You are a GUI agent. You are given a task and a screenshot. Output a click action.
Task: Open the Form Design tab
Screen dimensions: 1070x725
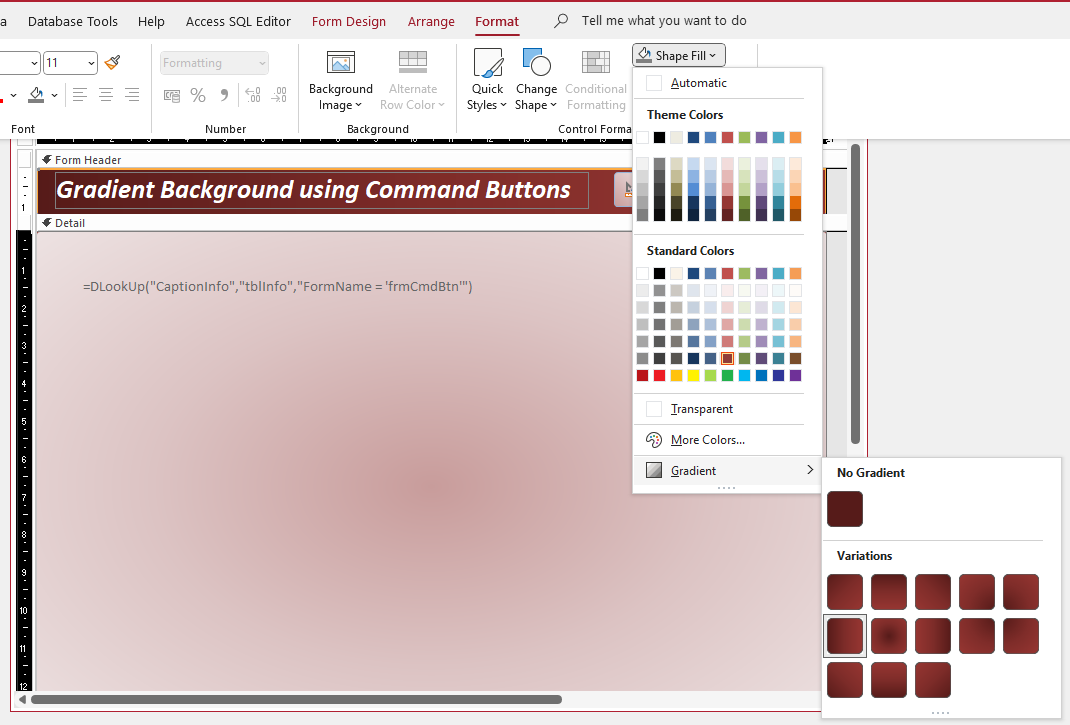[x=349, y=21]
